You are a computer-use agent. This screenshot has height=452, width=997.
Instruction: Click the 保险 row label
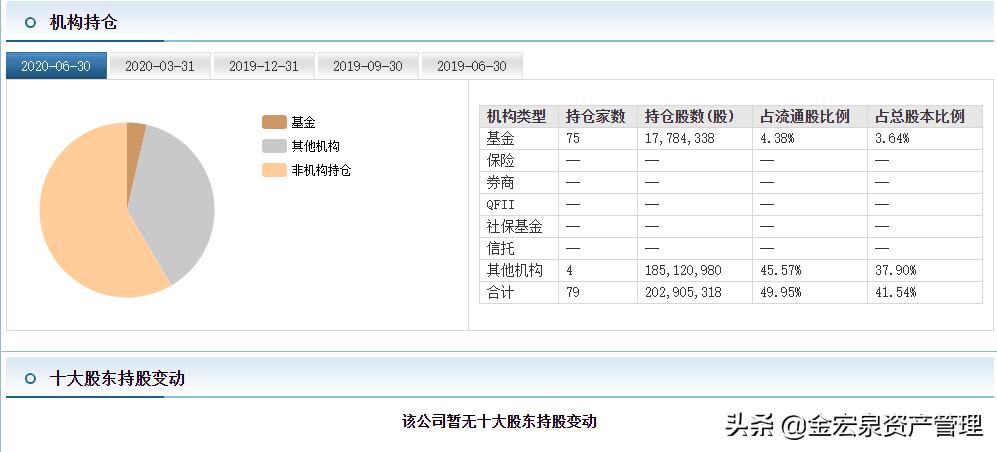point(500,161)
